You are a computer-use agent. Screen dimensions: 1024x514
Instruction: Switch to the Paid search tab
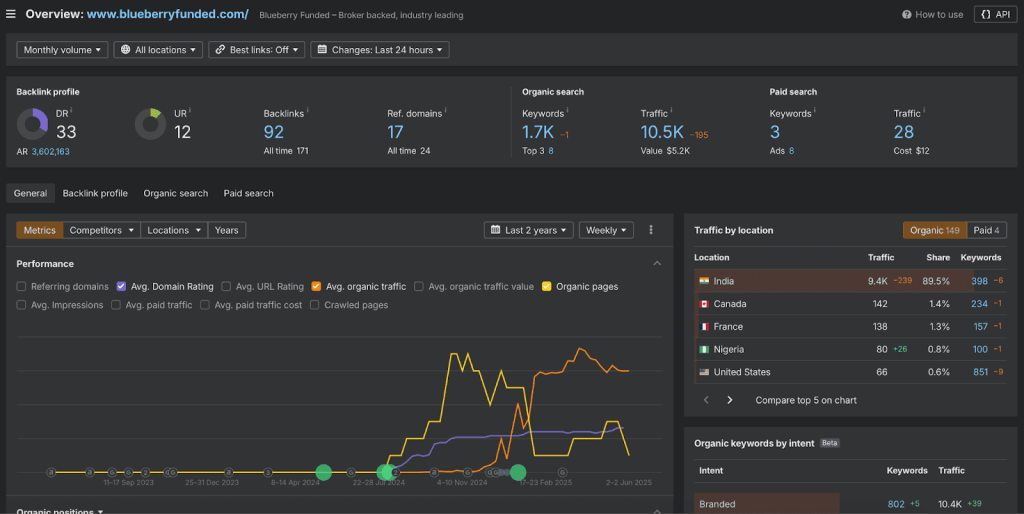[248, 193]
